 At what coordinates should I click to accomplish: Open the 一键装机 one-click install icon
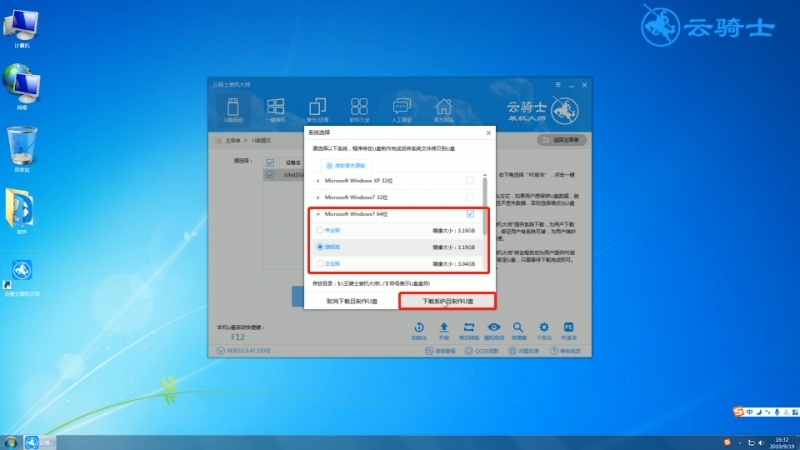tap(276, 110)
